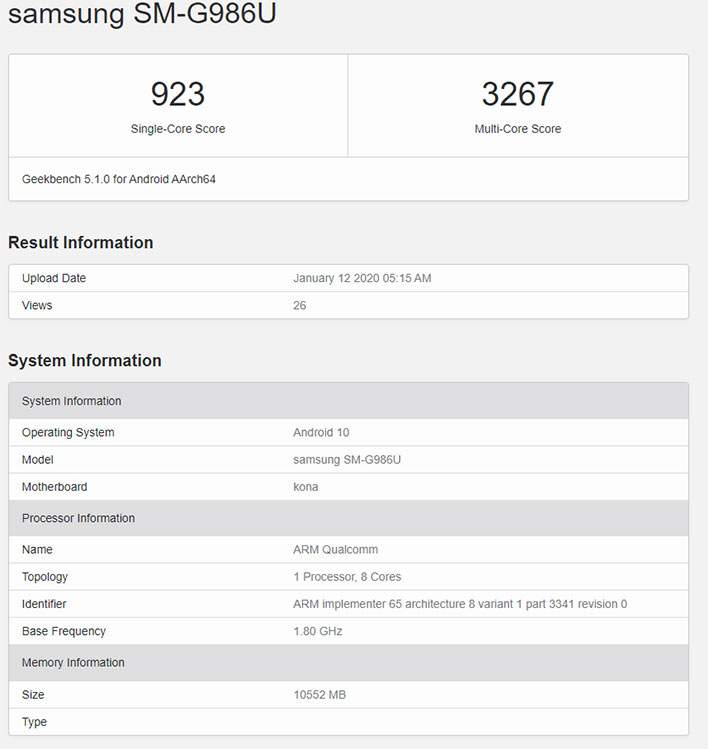The image size is (708, 749).
Task: Select the kona motherboard value
Action: point(306,487)
